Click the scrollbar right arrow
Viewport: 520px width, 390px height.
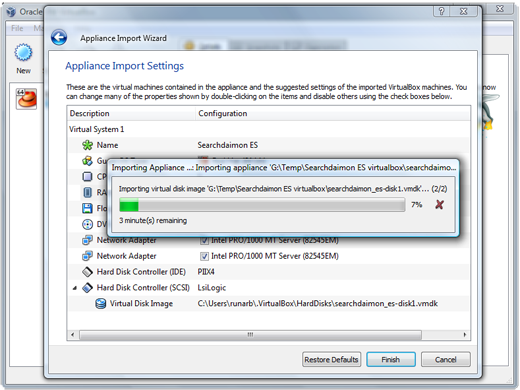[465, 334]
